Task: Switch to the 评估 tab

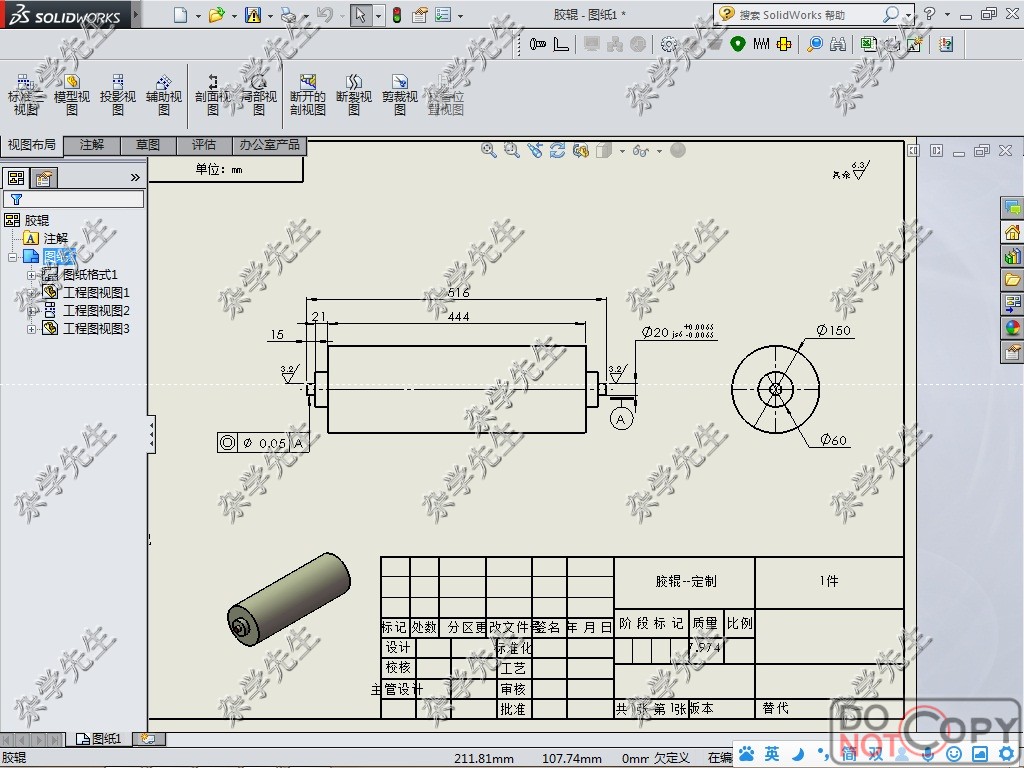Action: pyautogui.click(x=204, y=145)
